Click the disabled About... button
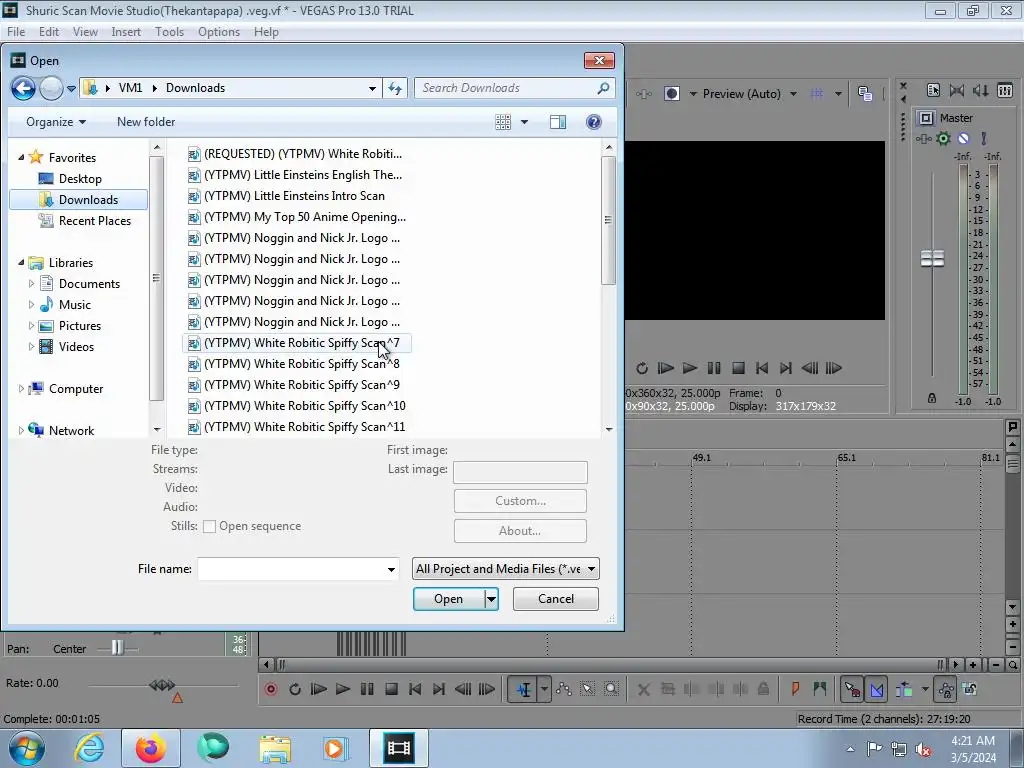The height and width of the screenshot is (768, 1024). (520, 531)
